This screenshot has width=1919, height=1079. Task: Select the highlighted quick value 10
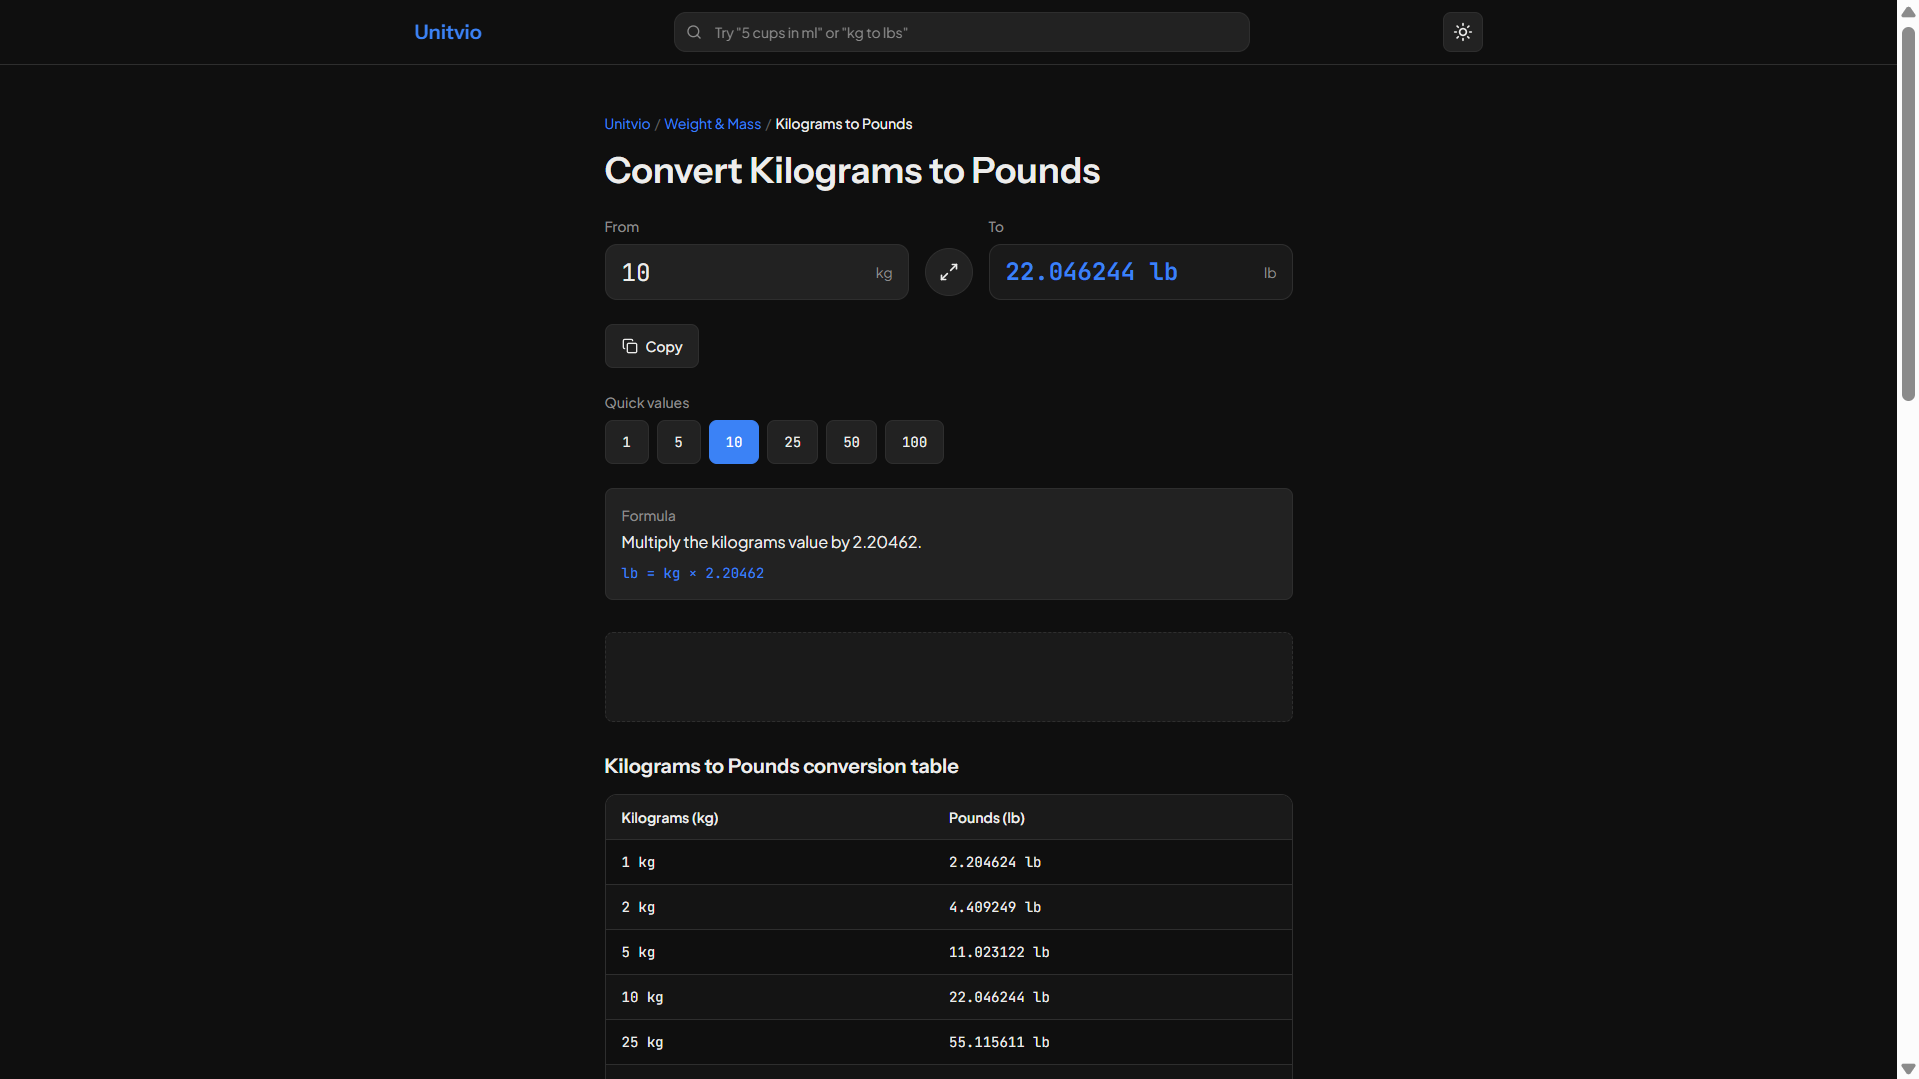[x=734, y=442]
